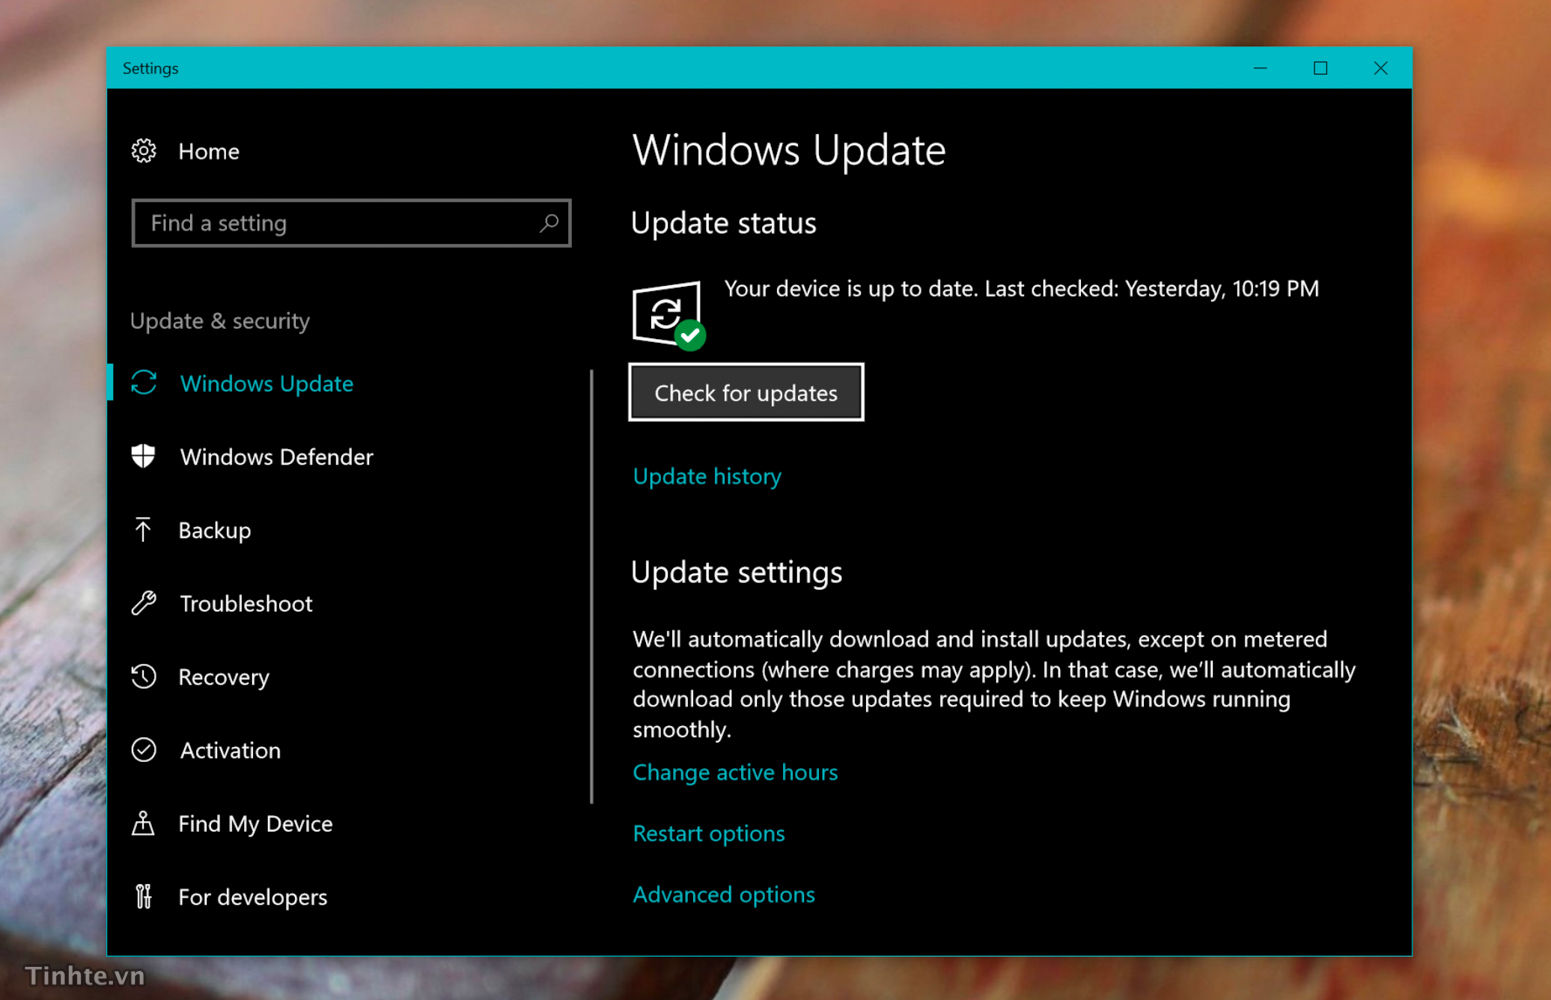The height and width of the screenshot is (1000, 1551).
Task: Open Advanced options link
Action: [724, 894]
